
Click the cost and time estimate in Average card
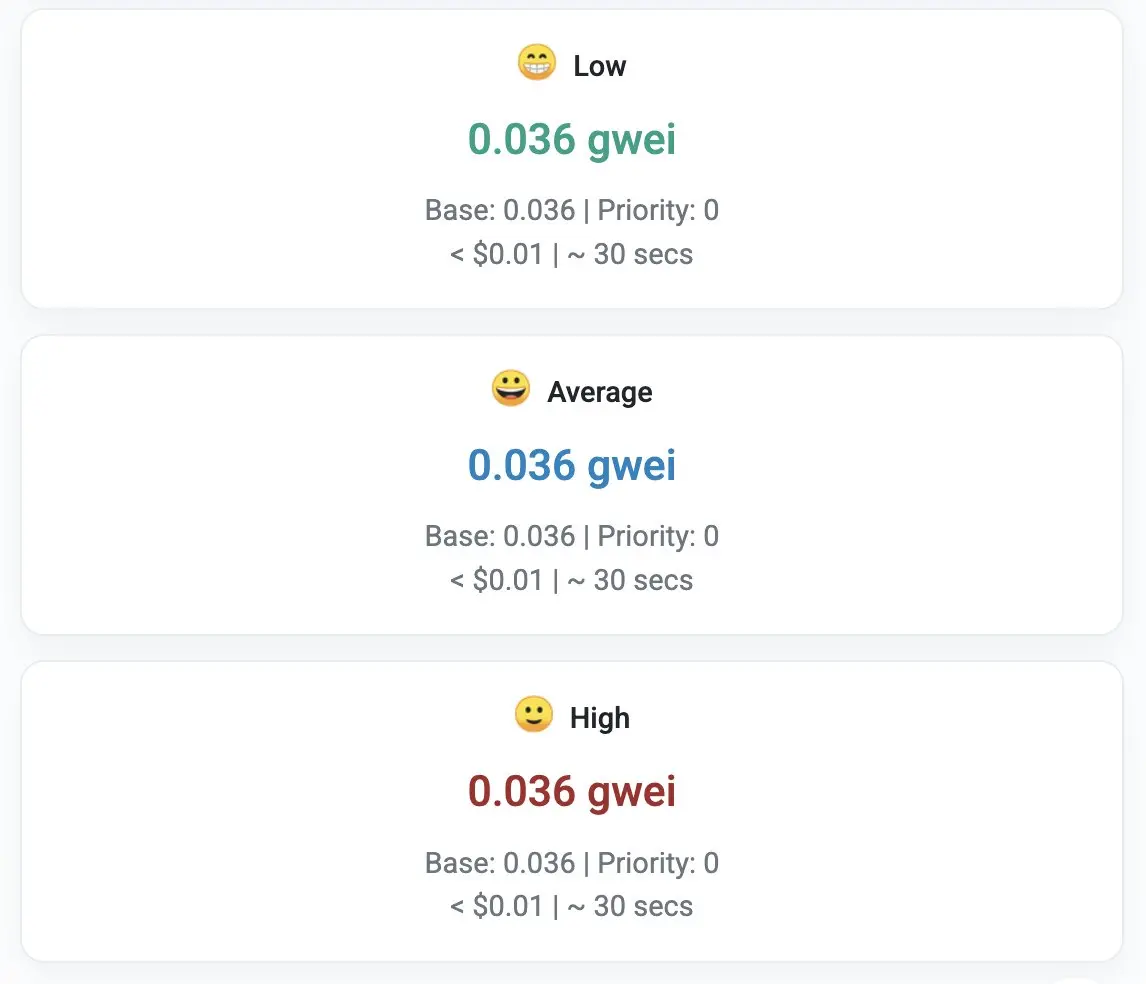[572, 580]
